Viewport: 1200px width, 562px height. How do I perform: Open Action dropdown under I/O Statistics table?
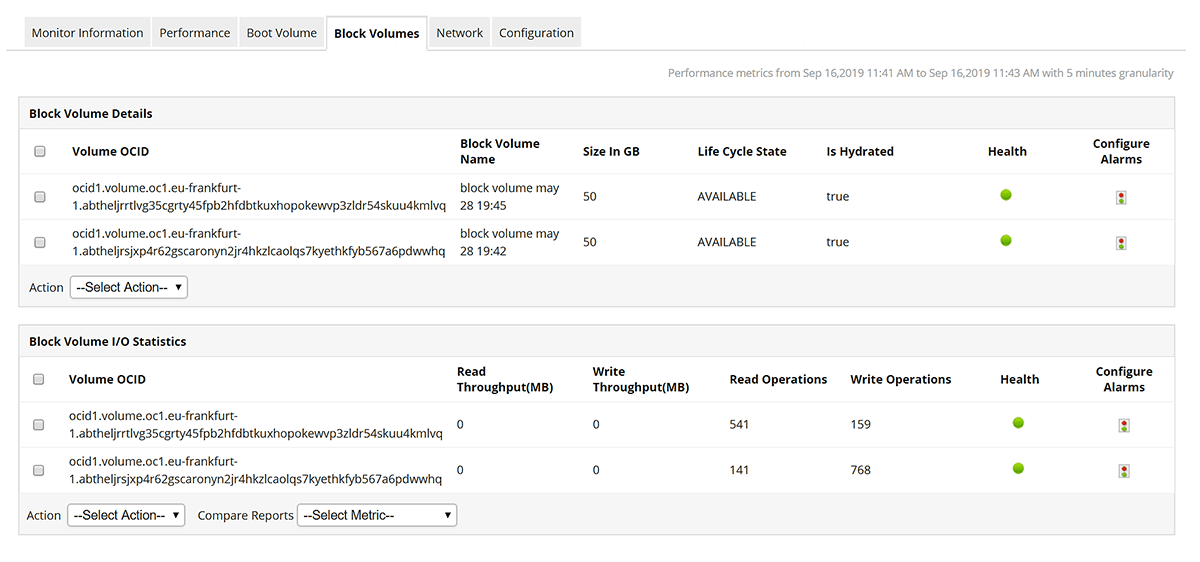click(126, 516)
